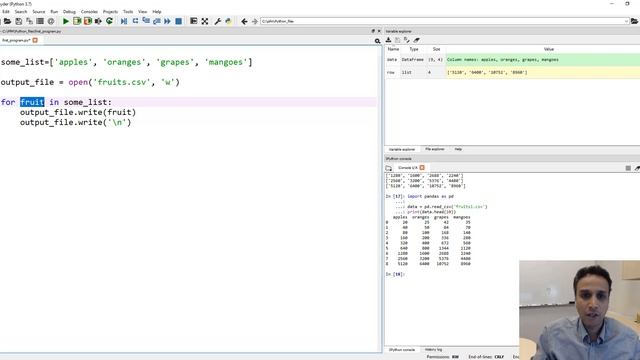Open the Search menu
The height and width of the screenshot is (360, 640).
pyautogui.click(x=20, y=11)
